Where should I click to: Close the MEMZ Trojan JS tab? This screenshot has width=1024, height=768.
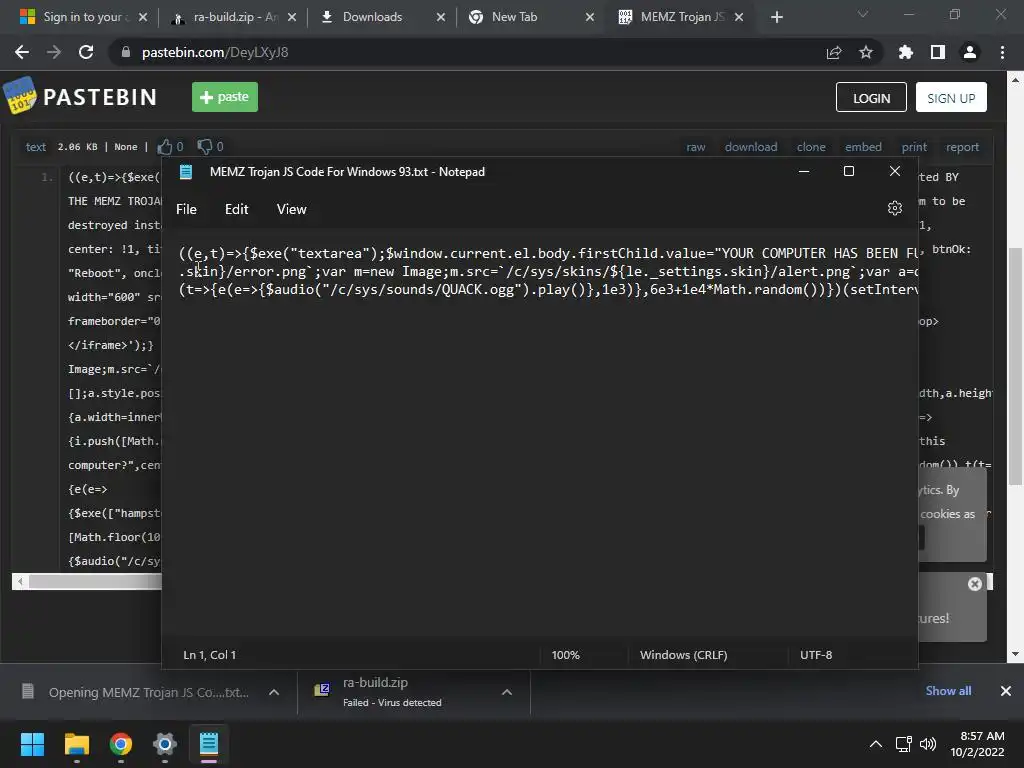(739, 17)
